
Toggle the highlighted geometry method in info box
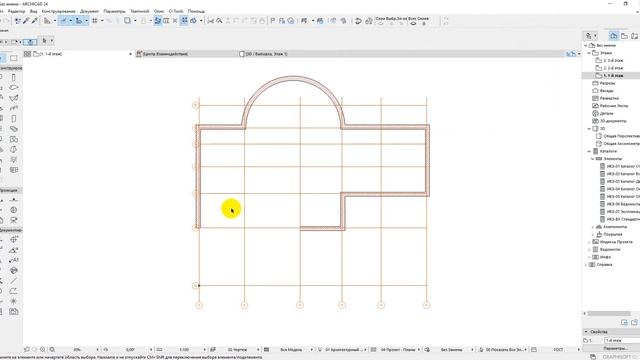30,41
